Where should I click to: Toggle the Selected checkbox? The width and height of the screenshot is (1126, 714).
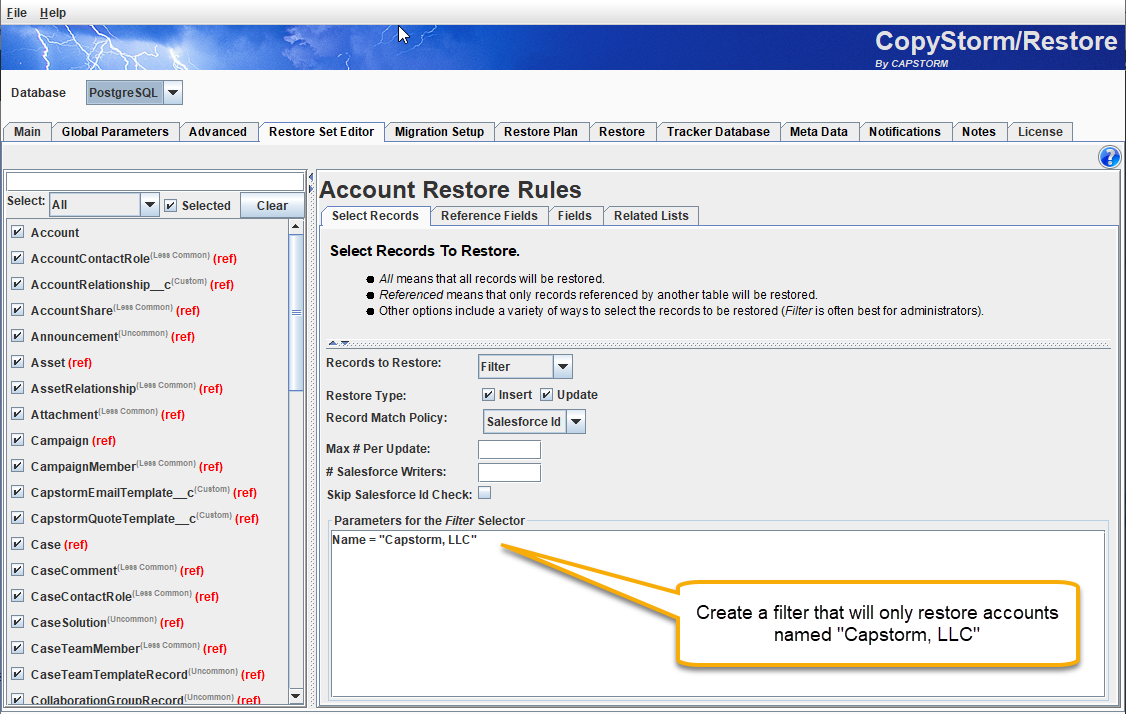[x=170, y=205]
